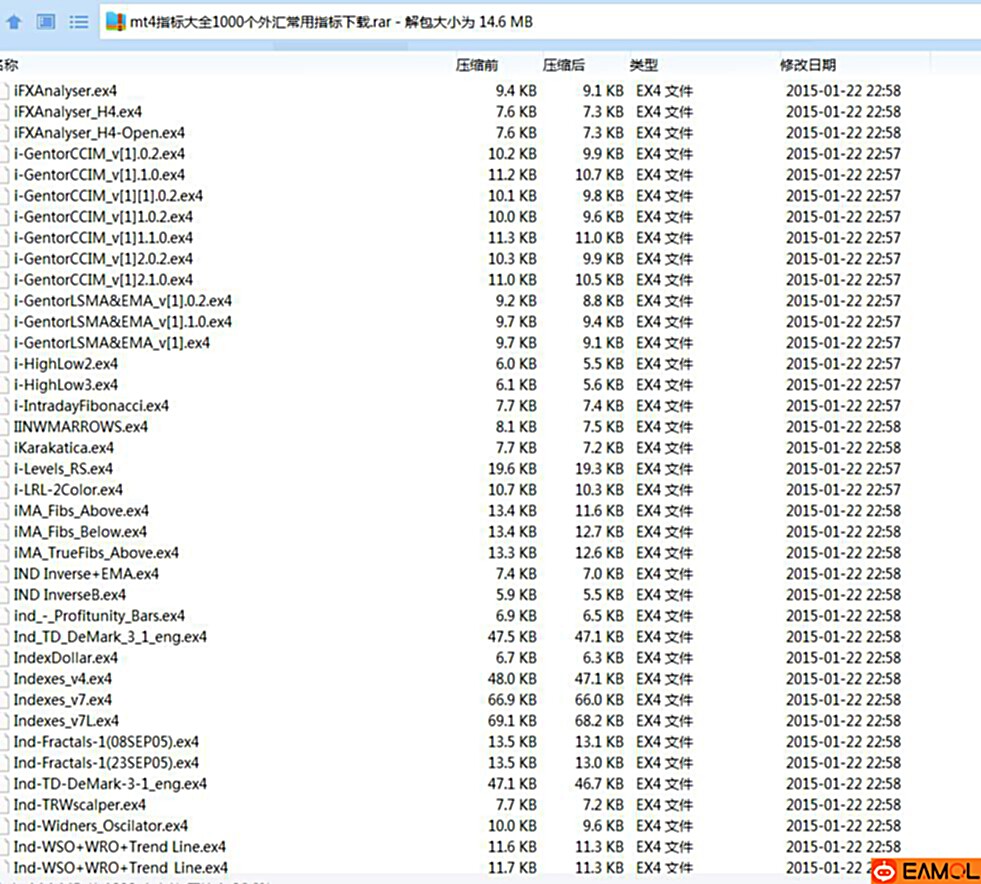981x884 pixels.
Task: Select file IINWMARROWS.ex4
Action: (x=81, y=427)
